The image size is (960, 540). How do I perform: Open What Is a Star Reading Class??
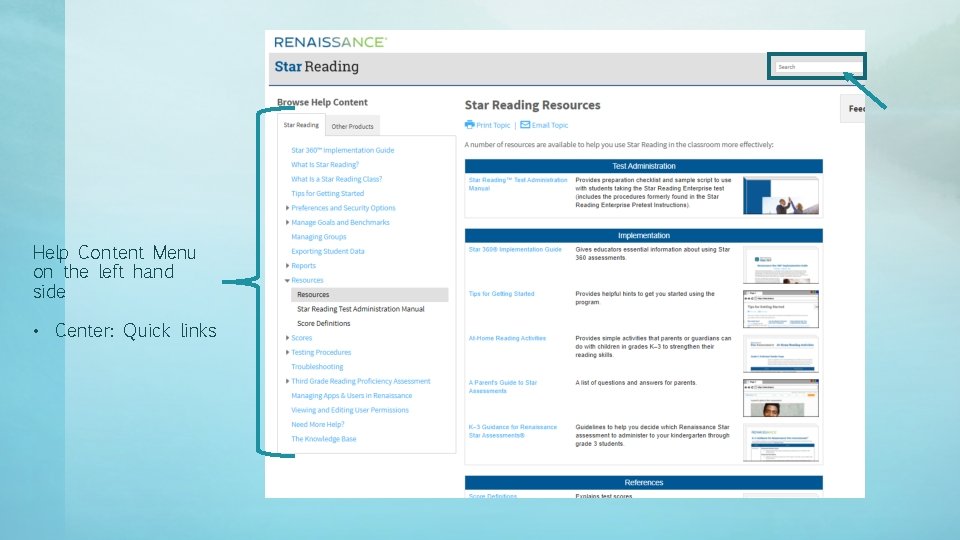[337, 179]
